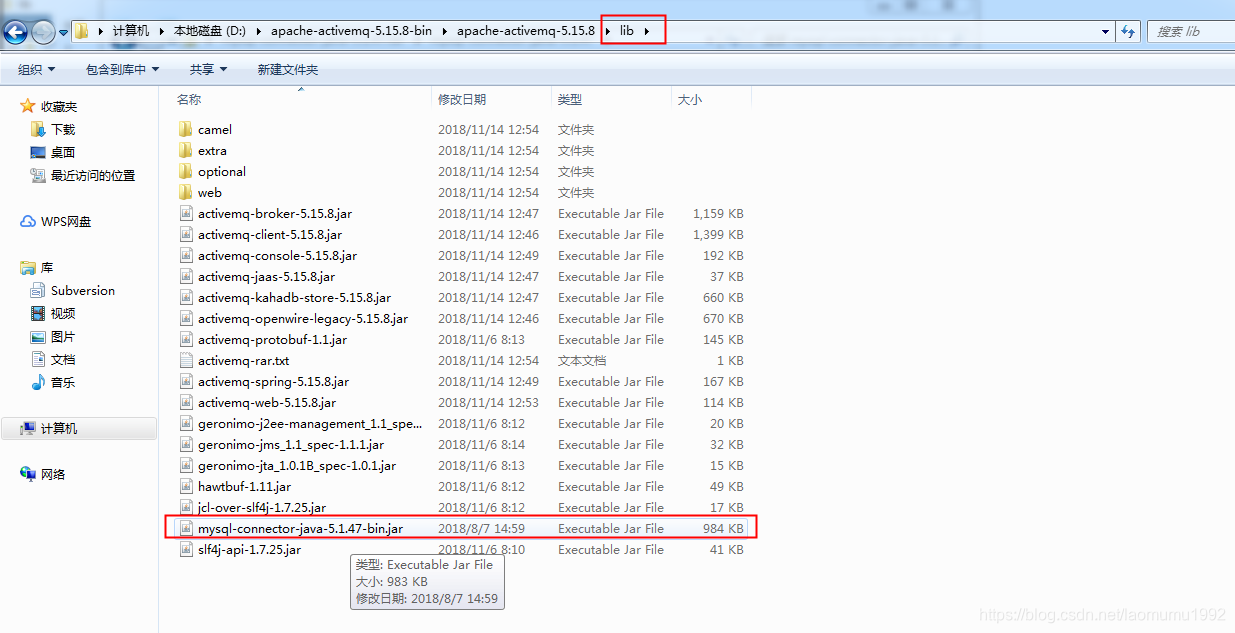
Task: Select the apache-activemq-5.15.8 breadcrumb segment
Action: click(525, 31)
